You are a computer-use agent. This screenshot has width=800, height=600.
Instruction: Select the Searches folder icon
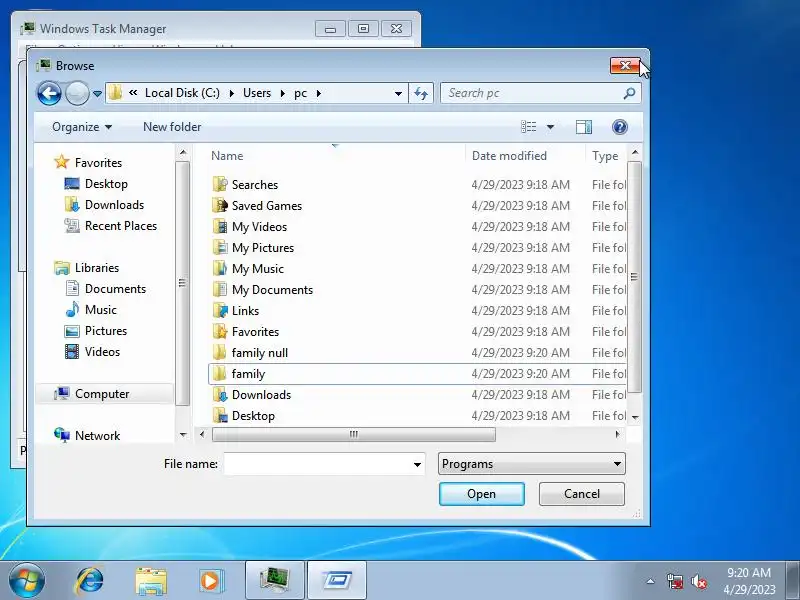(220, 184)
